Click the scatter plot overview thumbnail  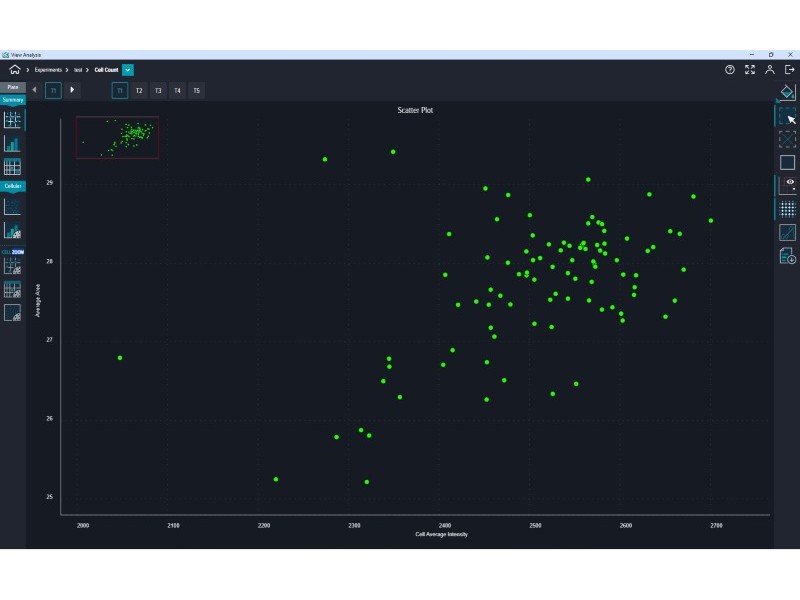click(117, 137)
